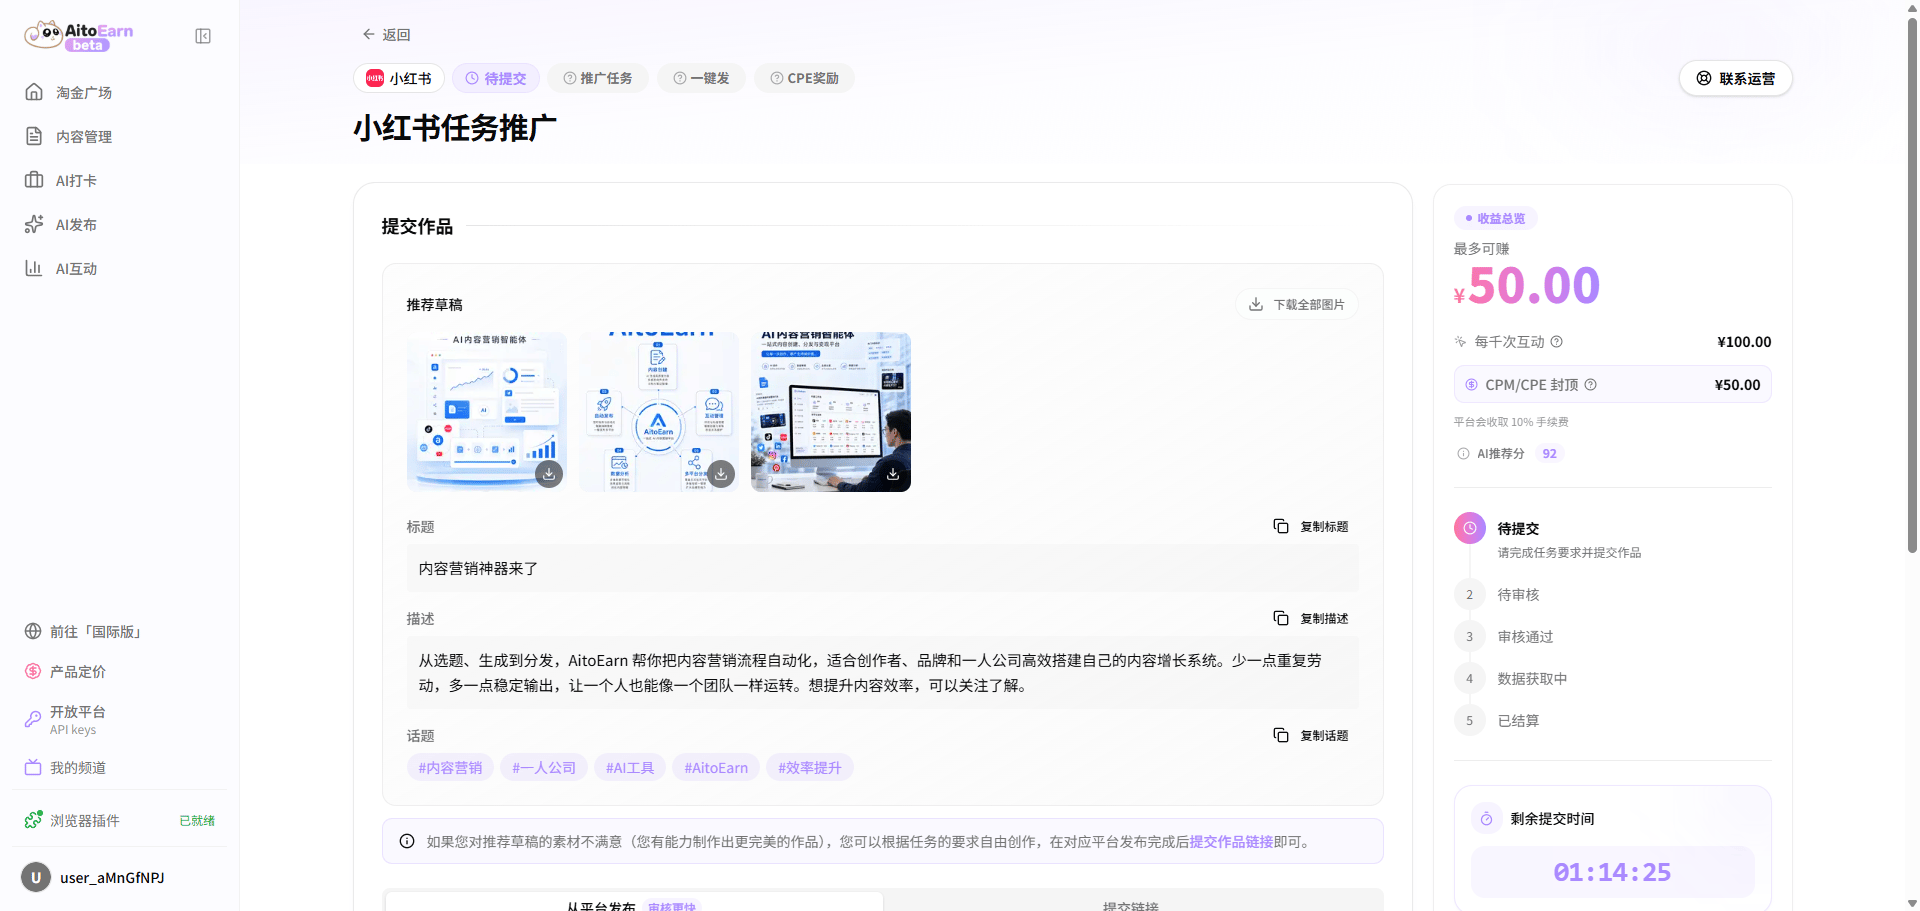Click the page's vertical scrollbar
Screen dimensions: 1920x911
click(x=1912, y=285)
